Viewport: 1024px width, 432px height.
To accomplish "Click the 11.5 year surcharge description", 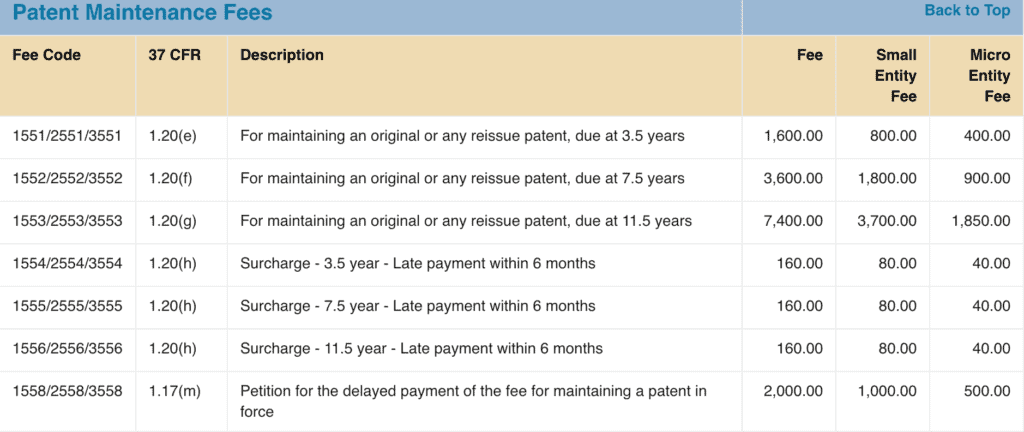I will tap(421, 348).
